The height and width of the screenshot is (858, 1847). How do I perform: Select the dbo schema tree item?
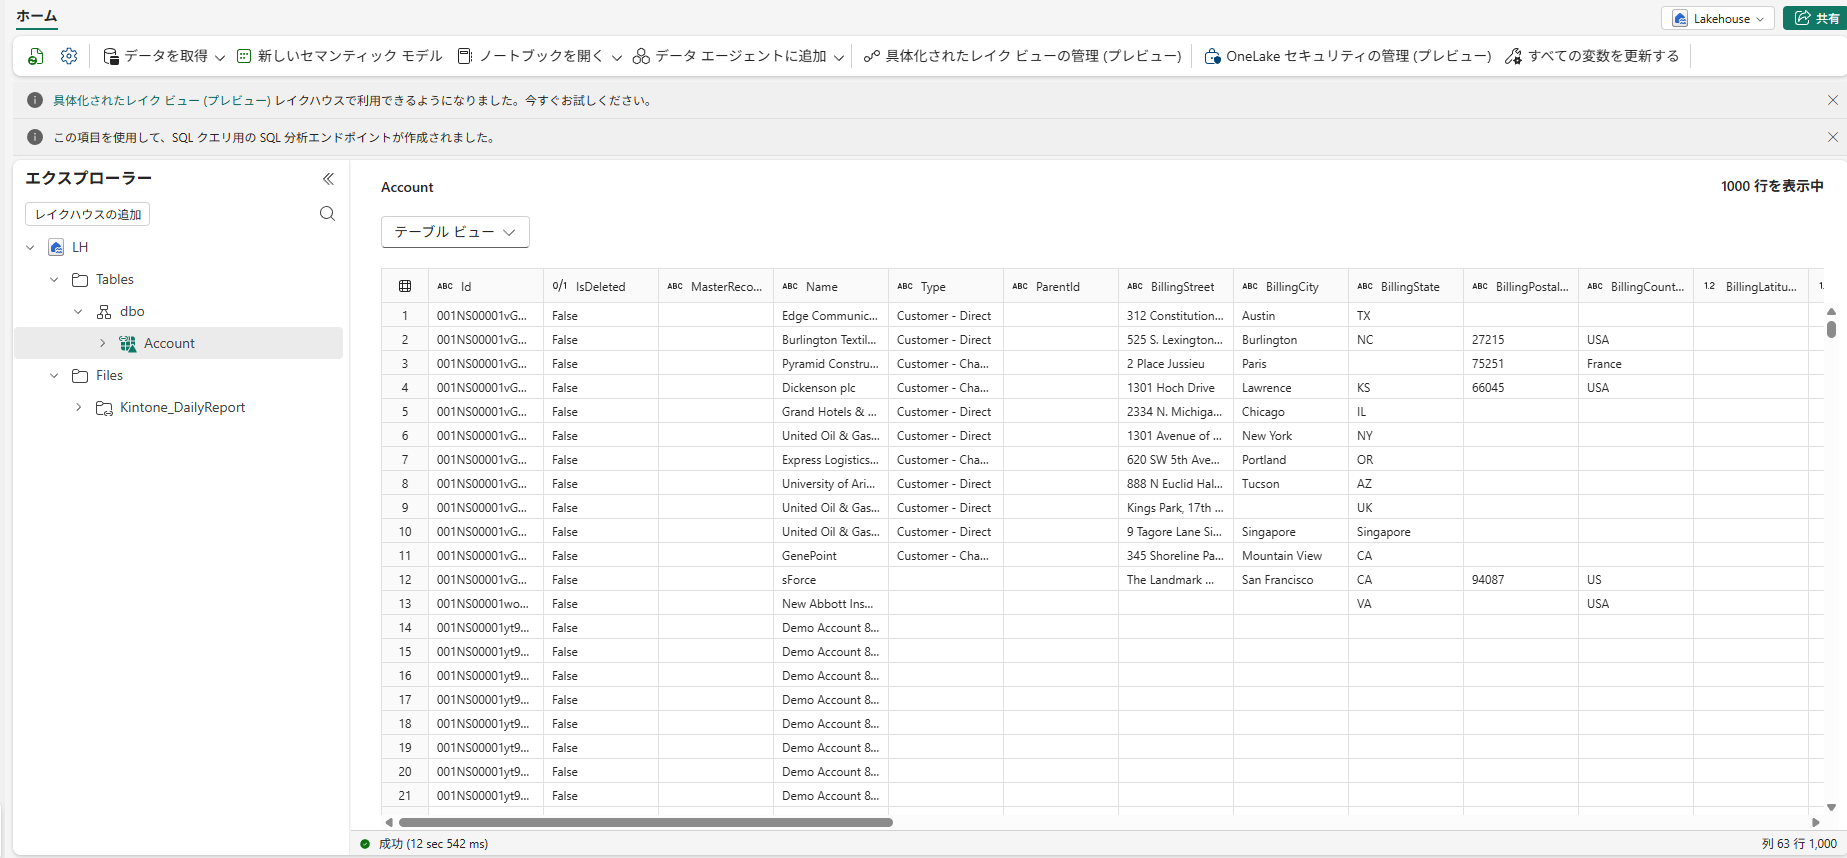tap(178, 311)
